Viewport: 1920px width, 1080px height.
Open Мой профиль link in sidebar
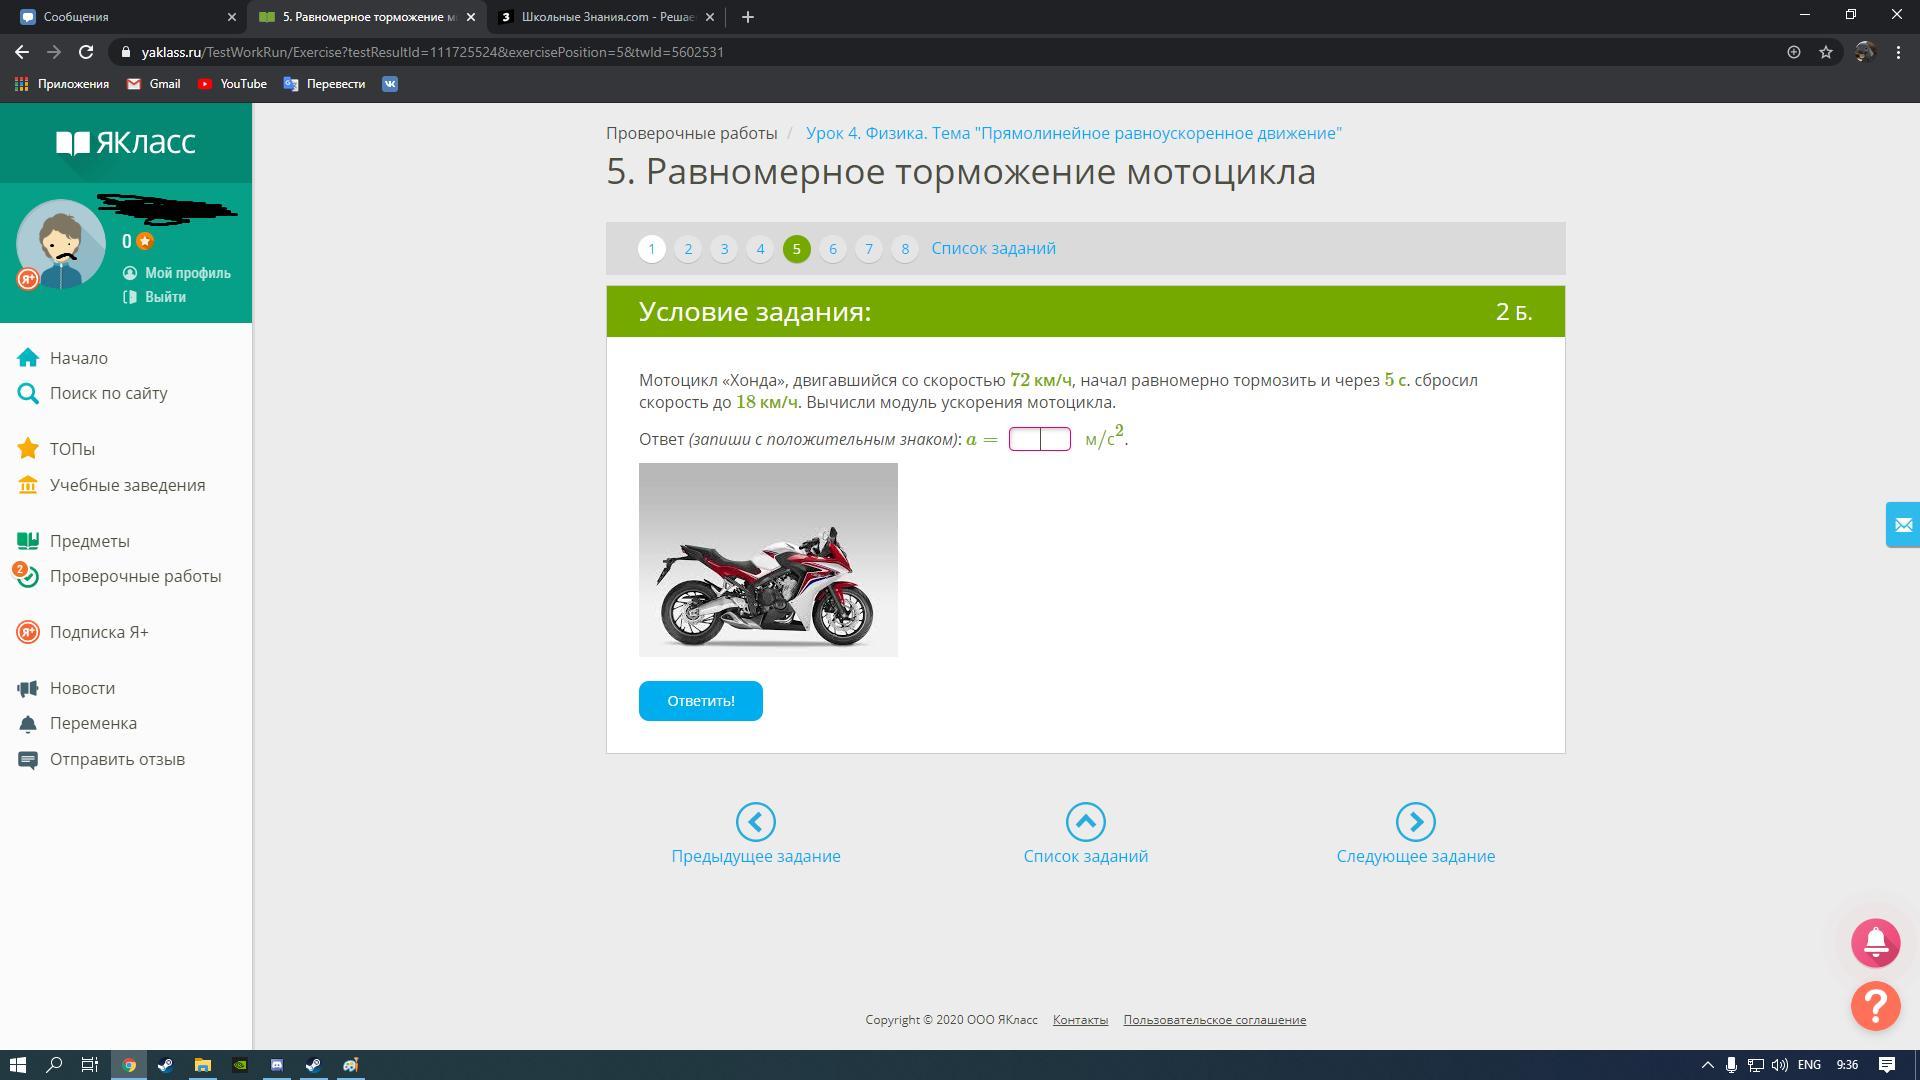click(x=187, y=273)
